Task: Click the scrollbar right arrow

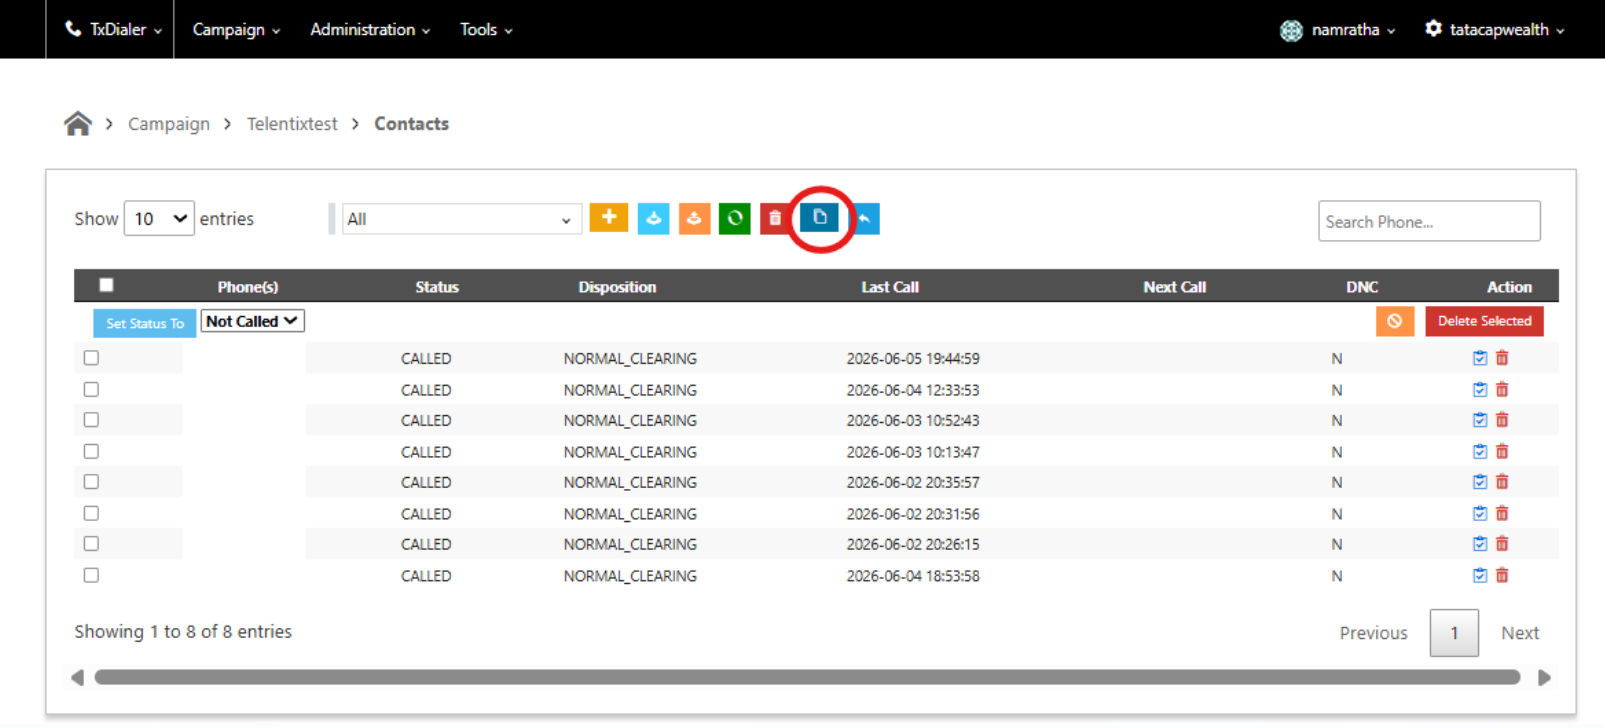Action: point(1544,677)
